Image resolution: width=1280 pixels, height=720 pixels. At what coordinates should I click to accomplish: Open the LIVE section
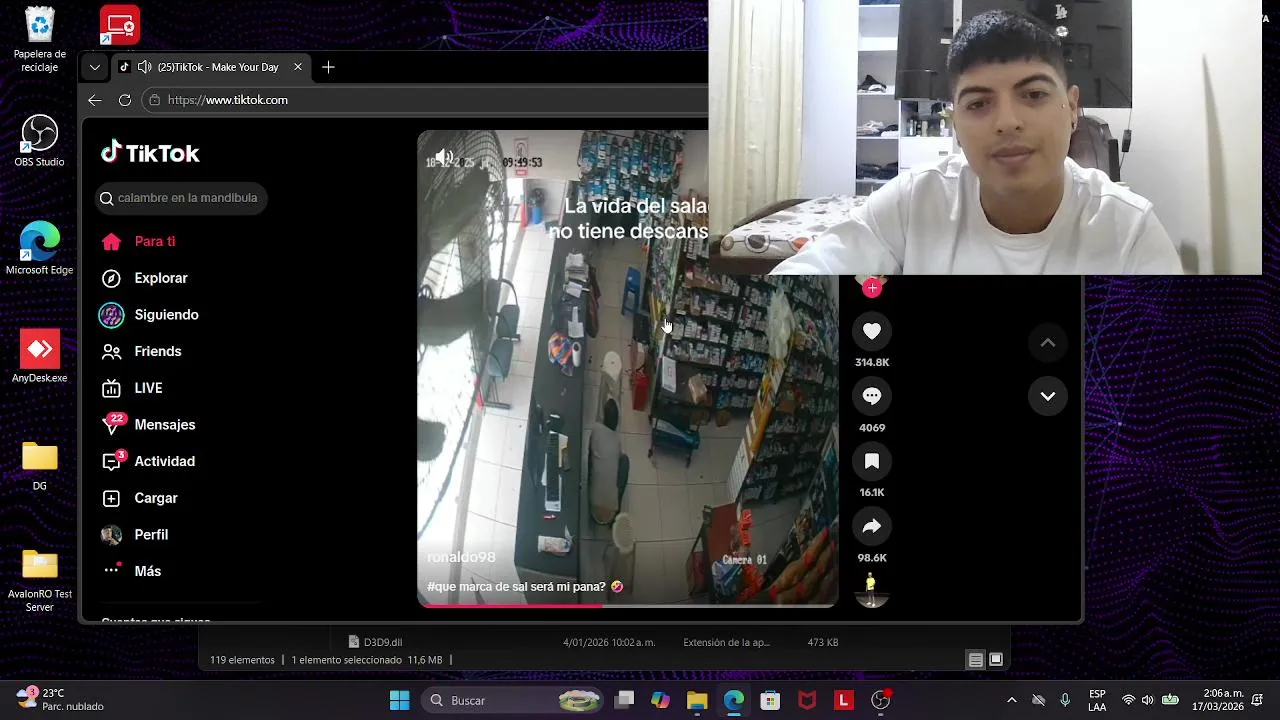pos(148,388)
